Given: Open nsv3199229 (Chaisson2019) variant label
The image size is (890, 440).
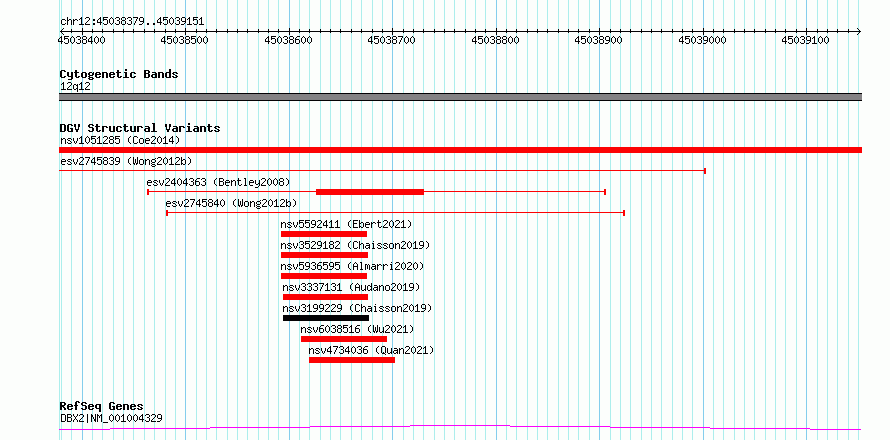Looking at the screenshot, I should click(357, 308).
